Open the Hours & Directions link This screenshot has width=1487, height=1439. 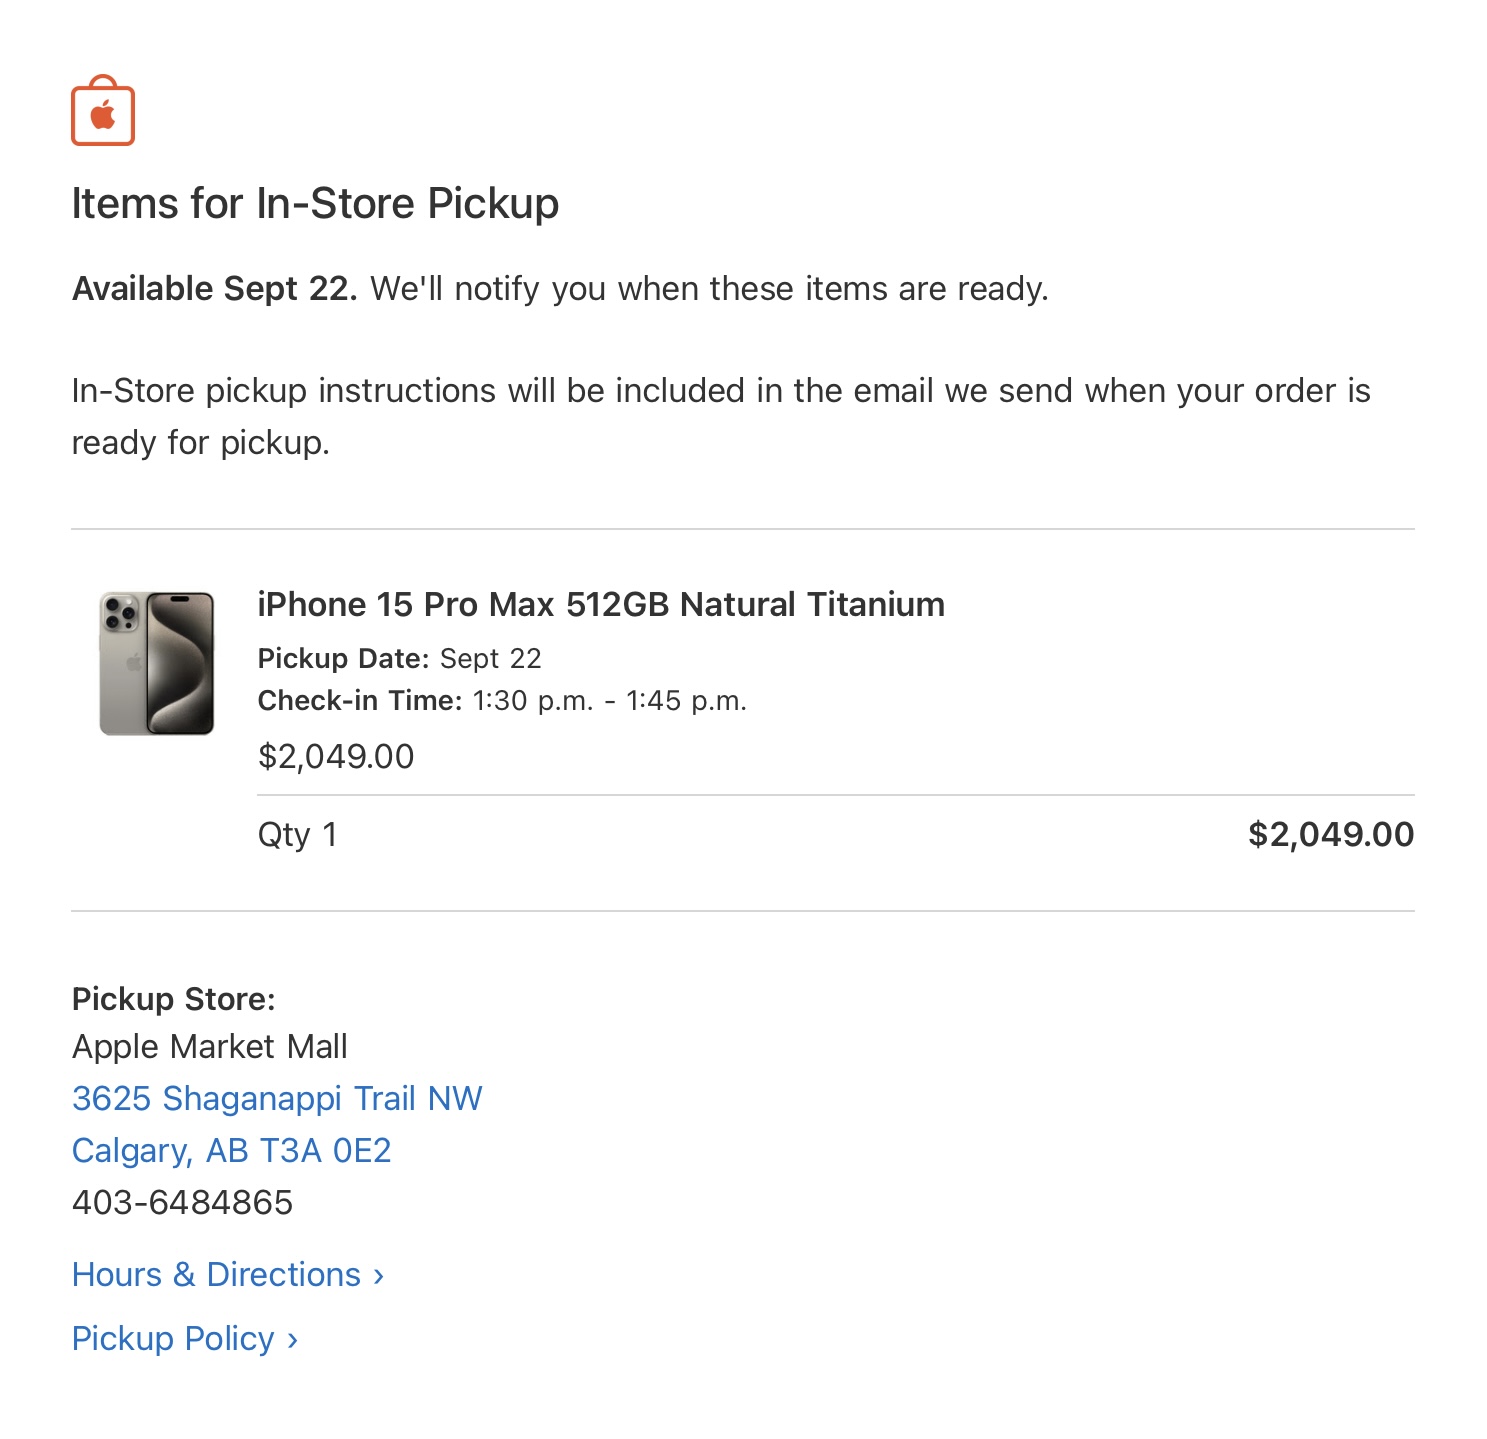click(216, 1274)
